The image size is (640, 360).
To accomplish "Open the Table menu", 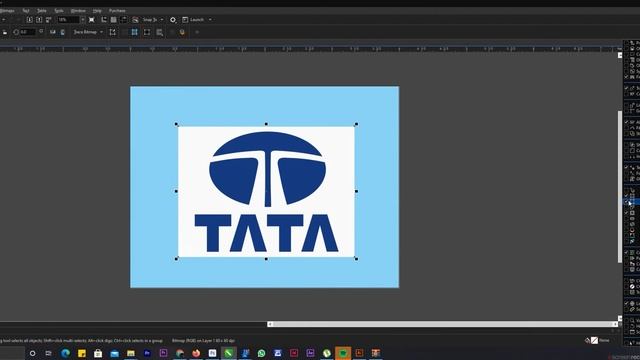I will tap(42, 11).
